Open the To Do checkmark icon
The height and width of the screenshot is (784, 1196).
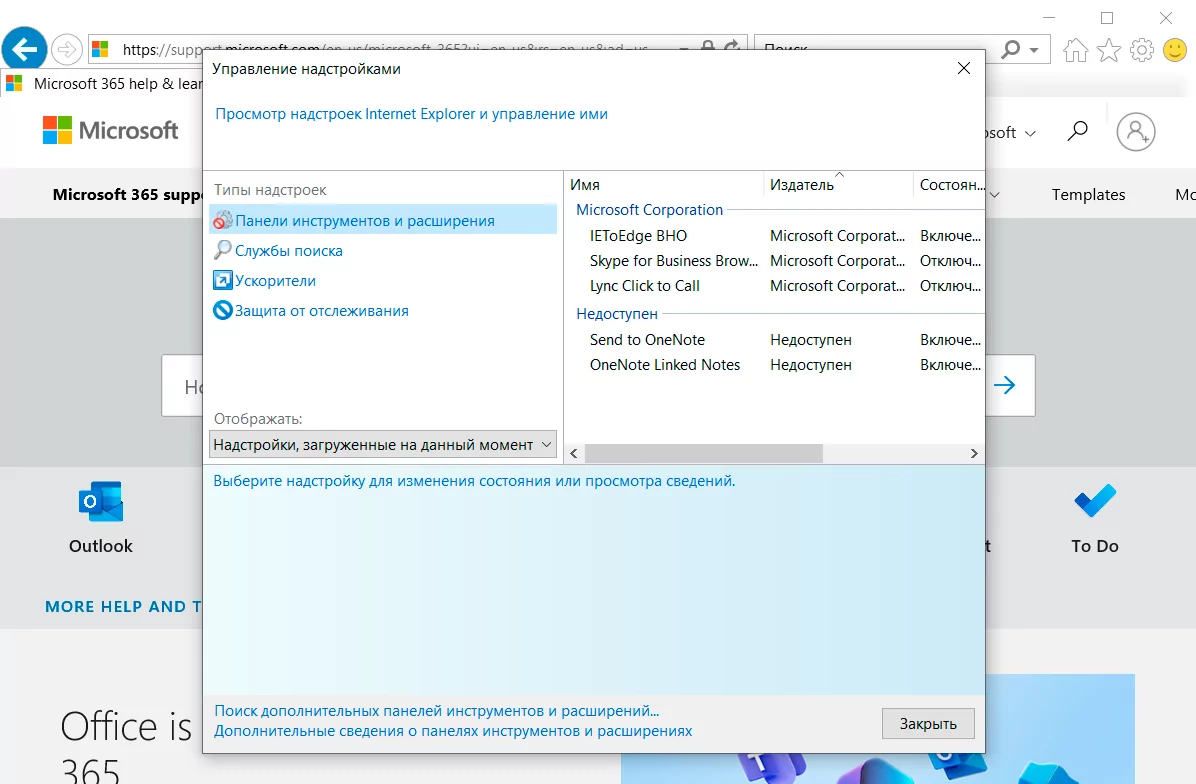1095,501
